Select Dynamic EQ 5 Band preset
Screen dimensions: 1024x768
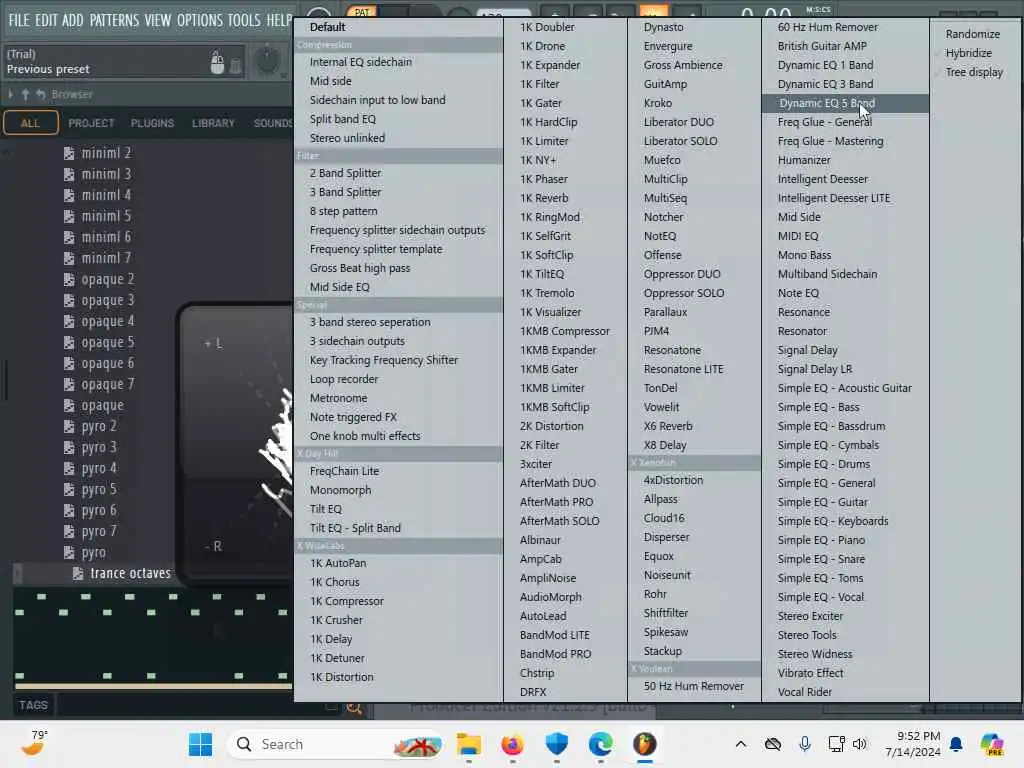(x=845, y=103)
